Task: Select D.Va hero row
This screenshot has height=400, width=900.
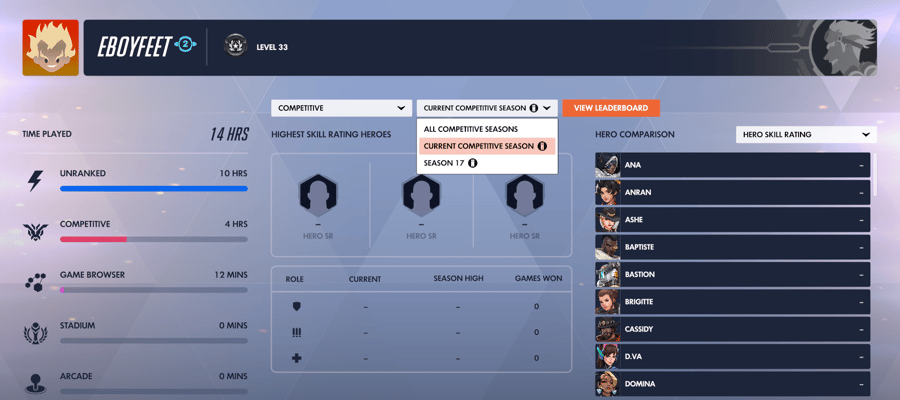Action: [732, 356]
